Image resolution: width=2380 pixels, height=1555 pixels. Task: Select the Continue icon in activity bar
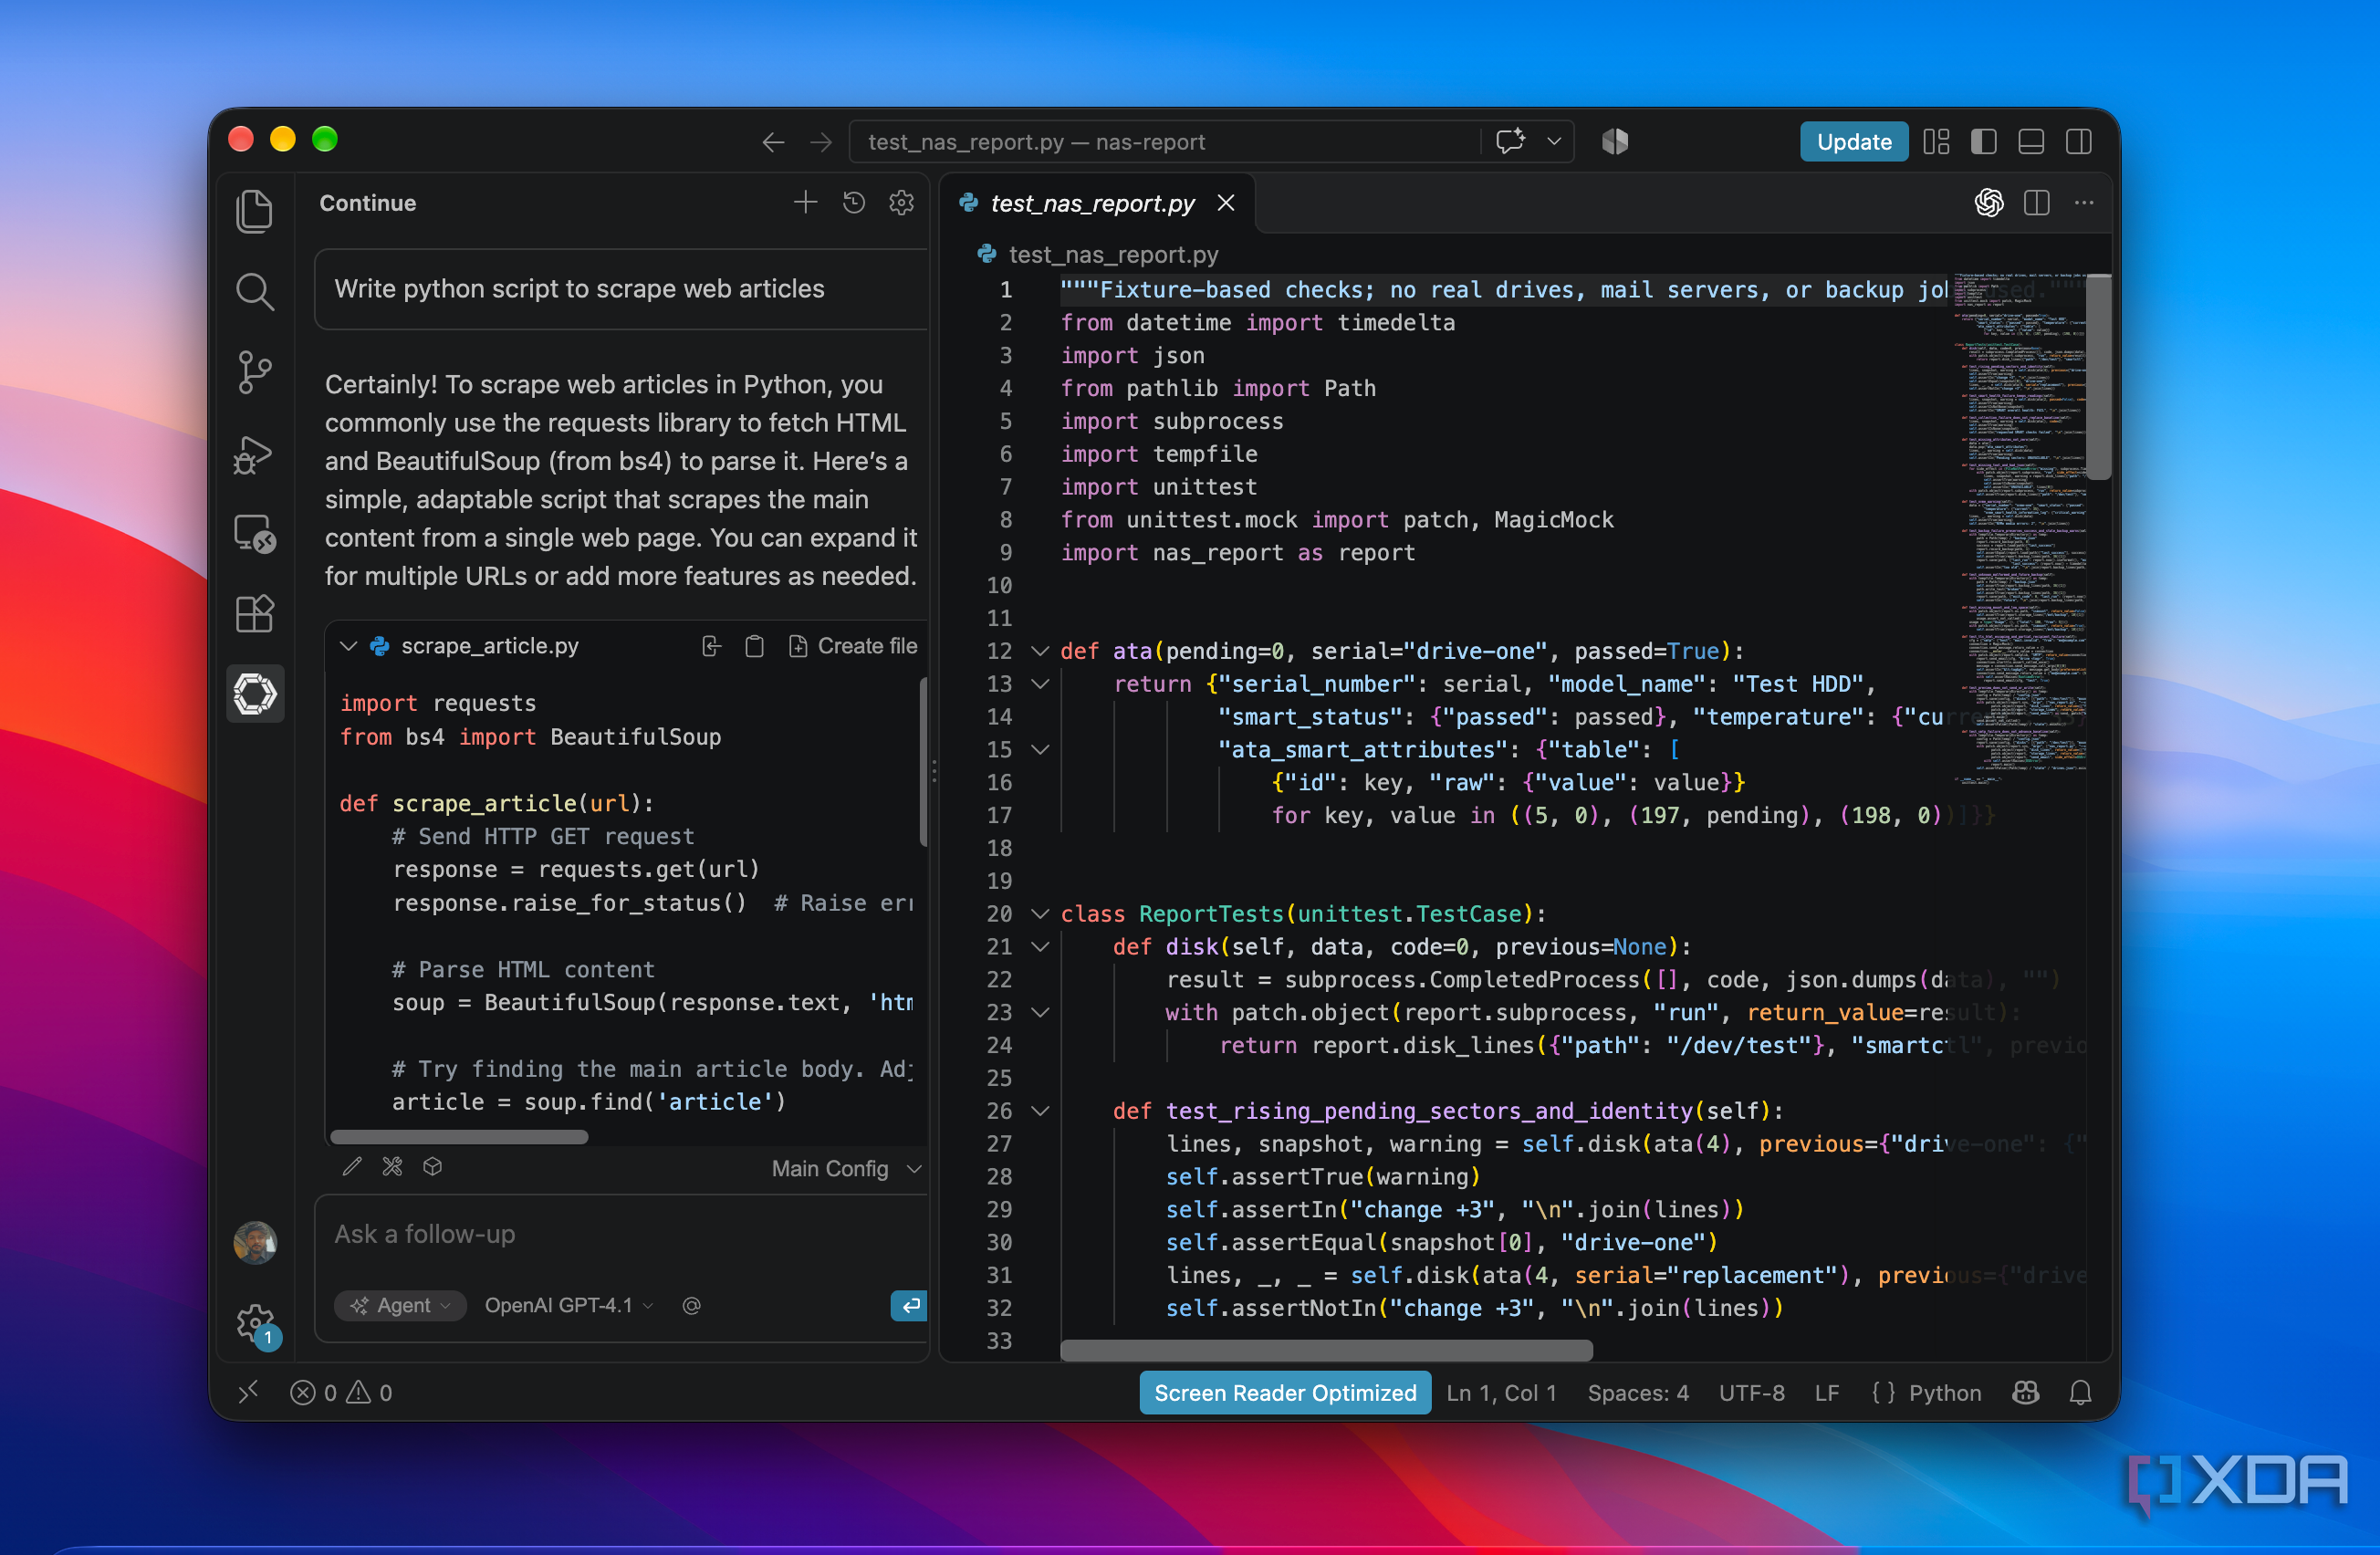coord(254,694)
